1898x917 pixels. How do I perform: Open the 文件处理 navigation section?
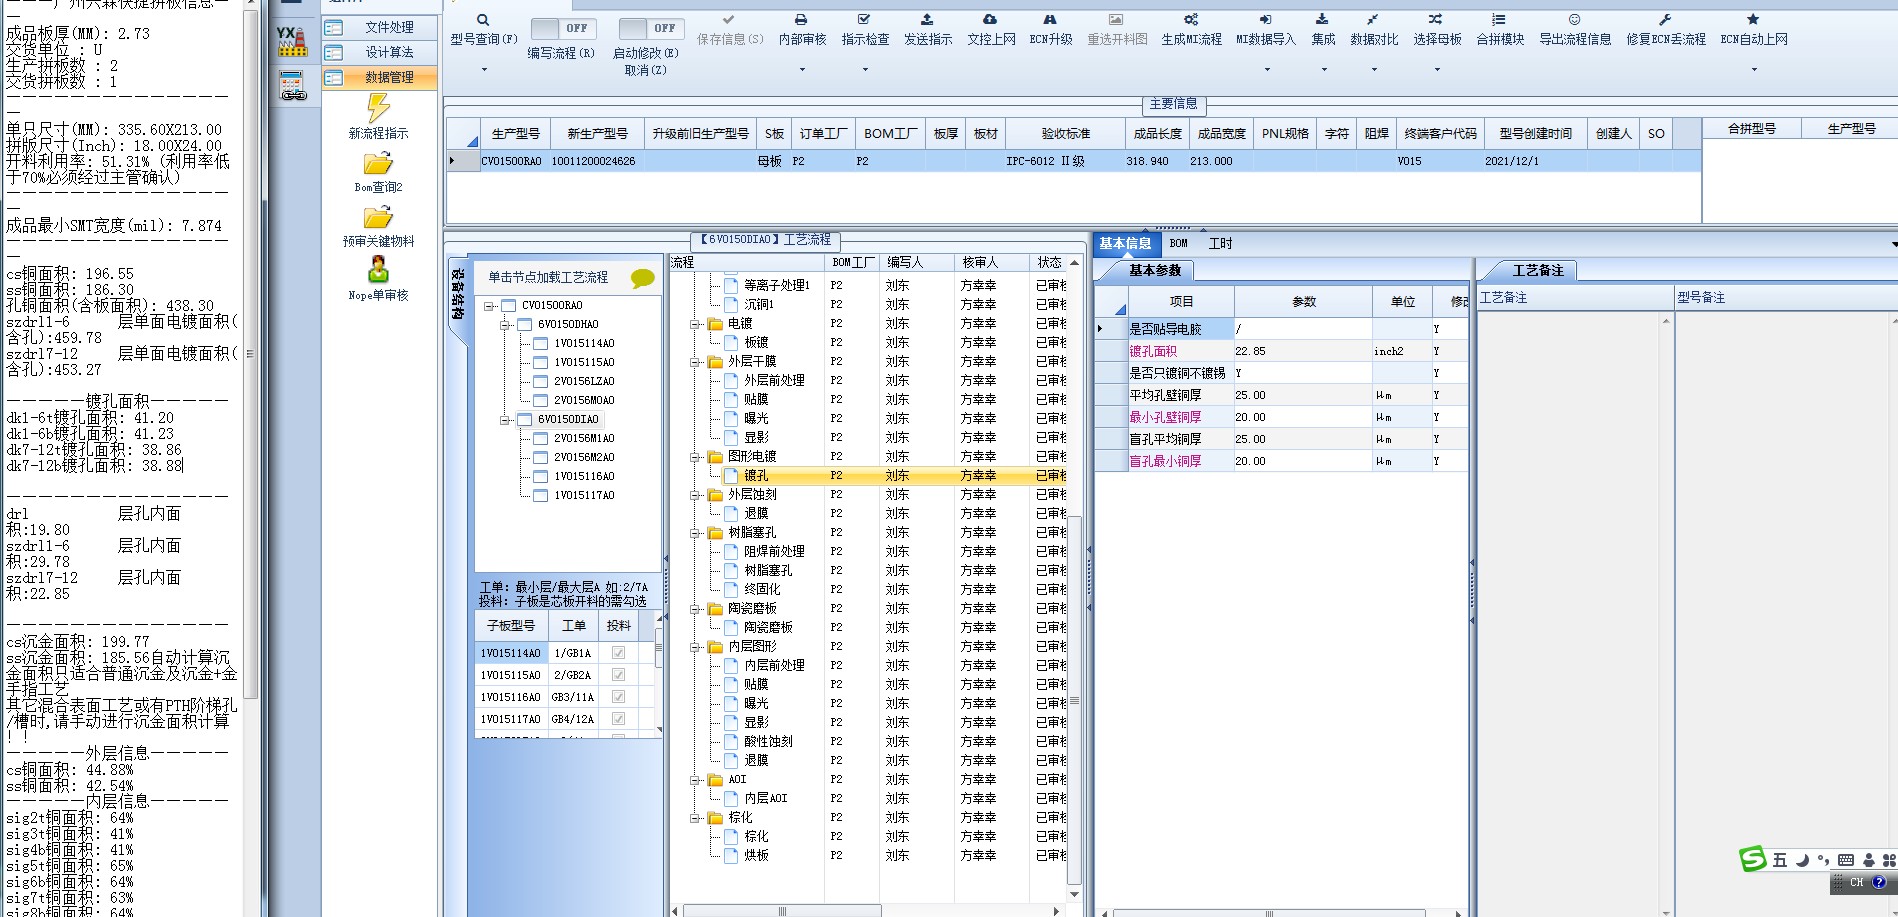coord(380,28)
